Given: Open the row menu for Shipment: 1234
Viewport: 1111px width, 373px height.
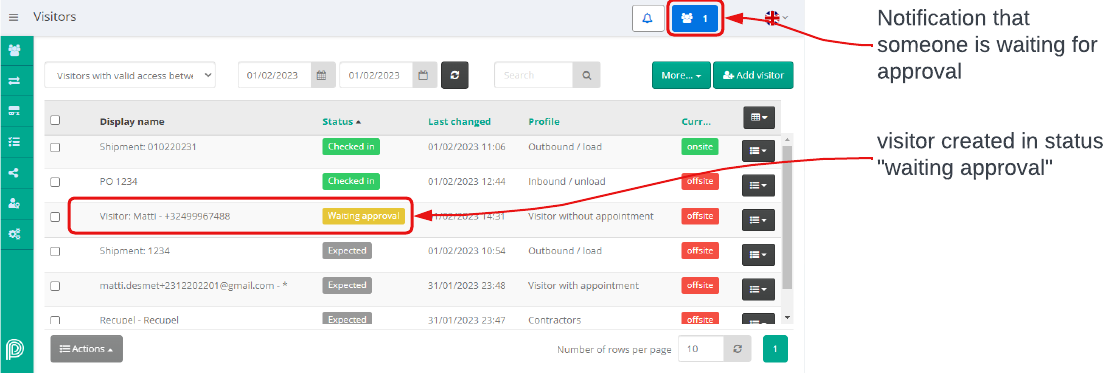Looking at the screenshot, I should pyautogui.click(x=758, y=255).
